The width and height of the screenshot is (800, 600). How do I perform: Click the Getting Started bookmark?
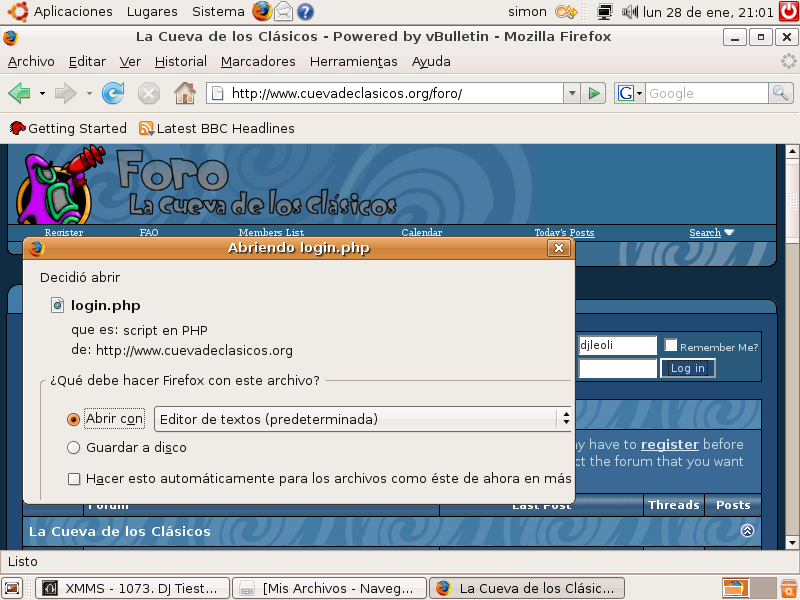click(68, 129)
